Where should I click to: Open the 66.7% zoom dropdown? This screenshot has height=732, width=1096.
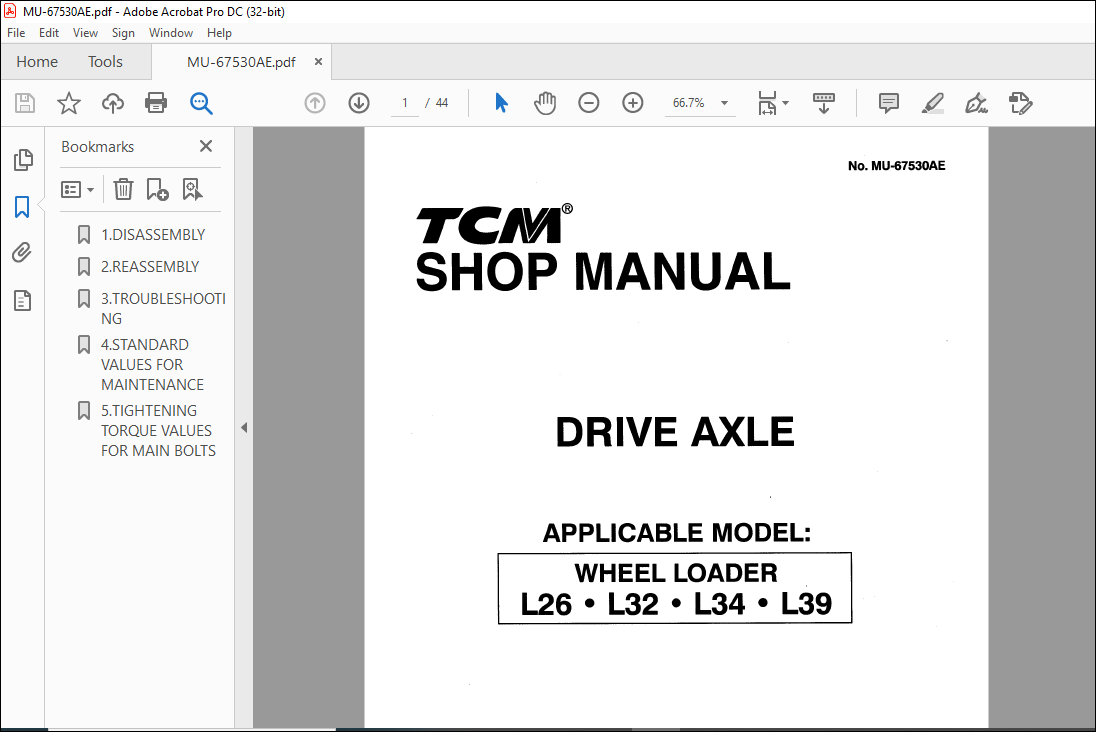click(x=700, y=103)
